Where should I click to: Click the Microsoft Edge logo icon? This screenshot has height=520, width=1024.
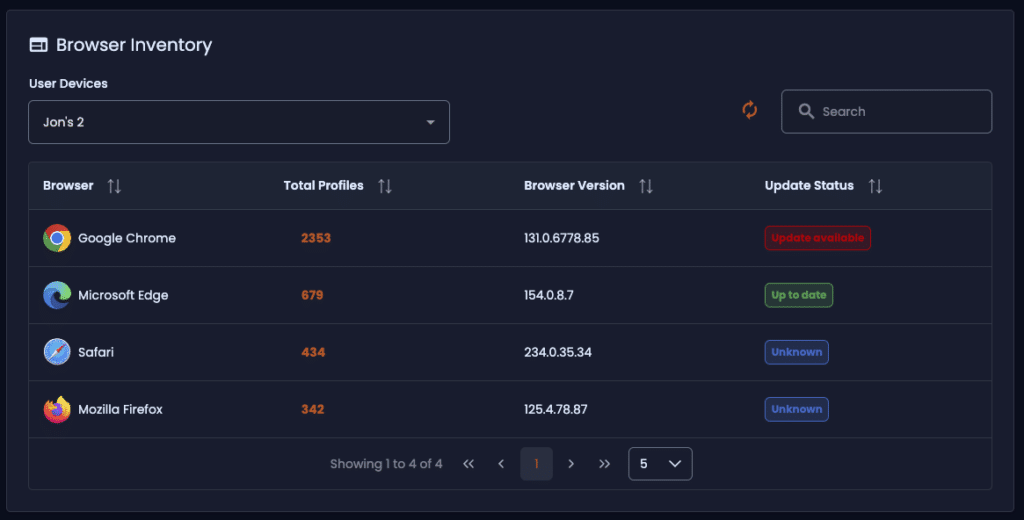click(x=57, y=295)
